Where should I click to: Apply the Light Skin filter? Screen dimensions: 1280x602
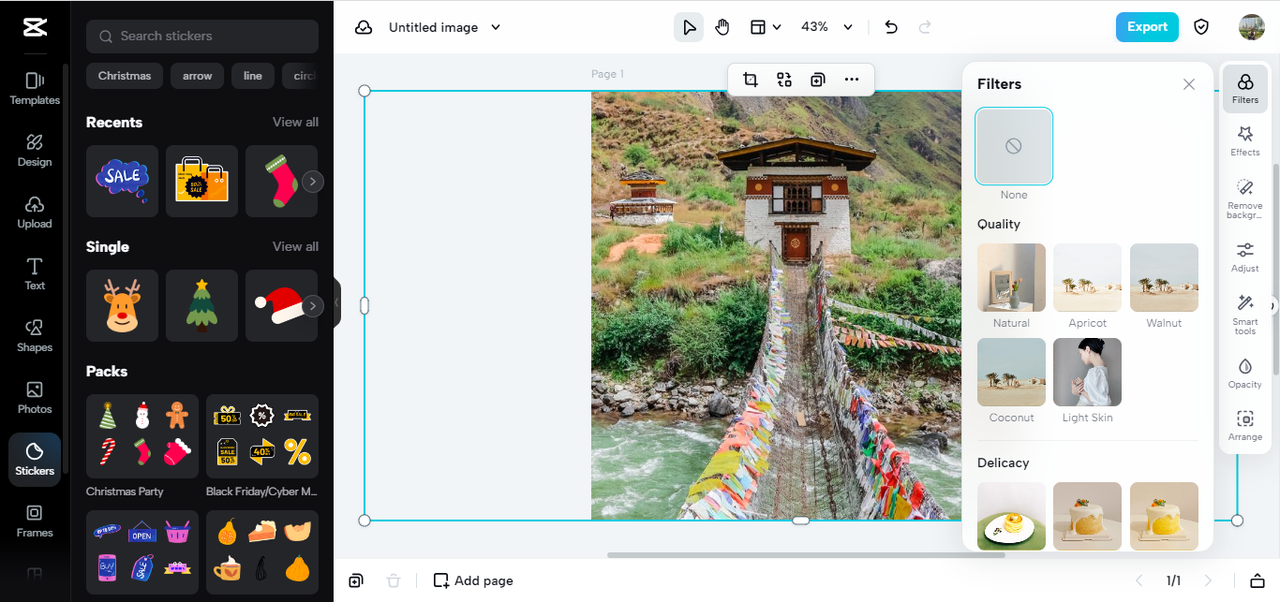(1087, 372)
